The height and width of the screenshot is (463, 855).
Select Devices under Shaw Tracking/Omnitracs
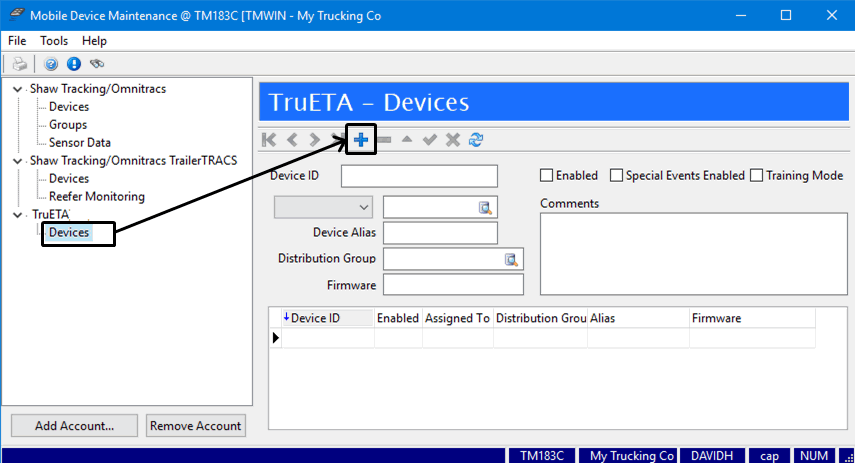tap(69, 107)
